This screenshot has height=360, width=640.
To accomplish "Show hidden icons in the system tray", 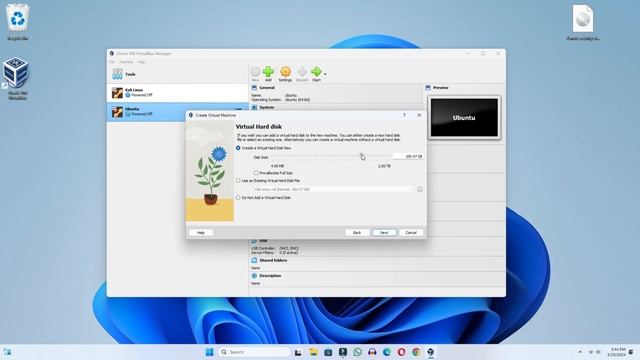I will point(580,352).
